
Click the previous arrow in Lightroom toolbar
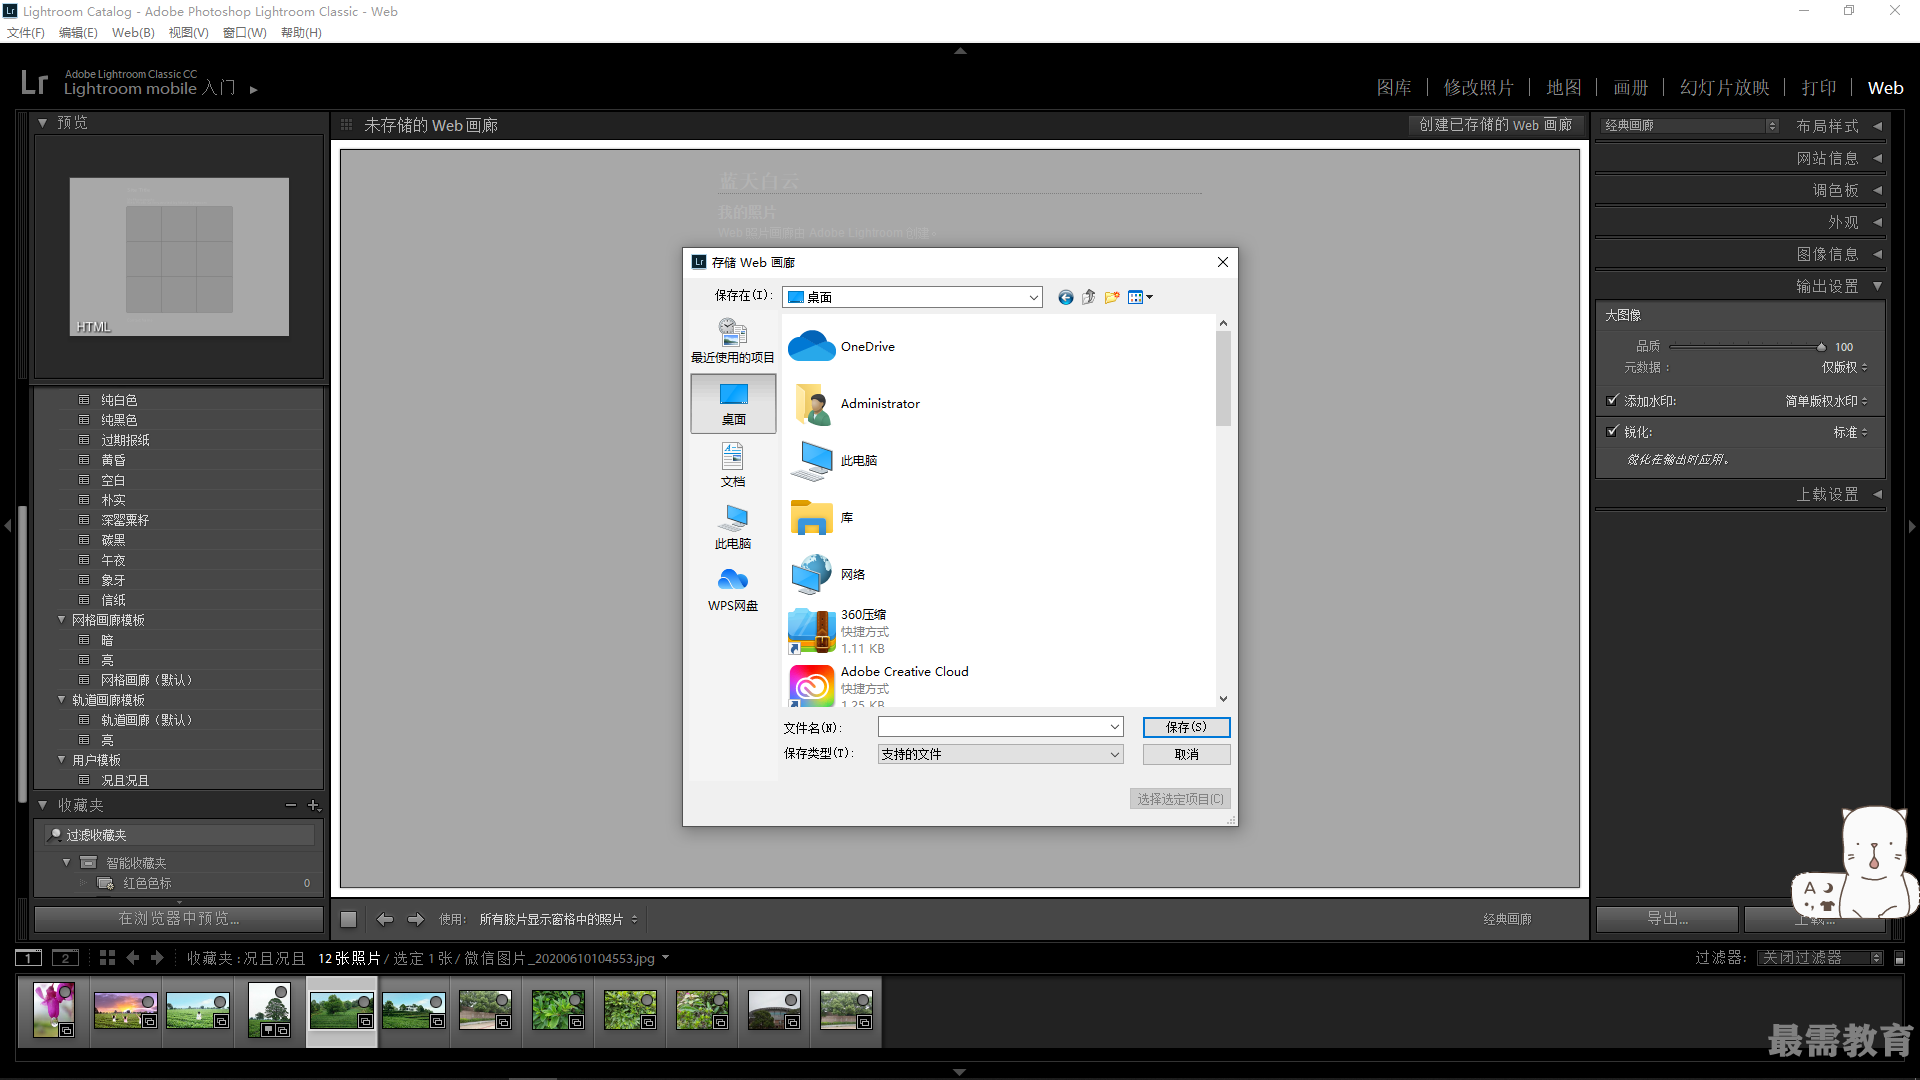385,919
